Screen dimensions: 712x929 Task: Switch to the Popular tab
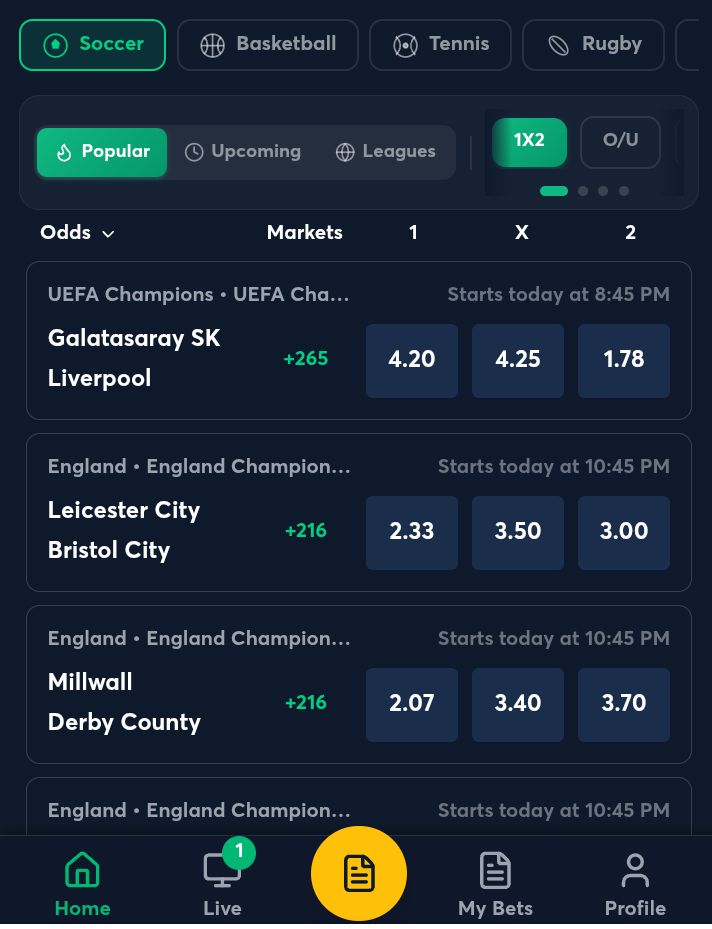tap(102, 152)
